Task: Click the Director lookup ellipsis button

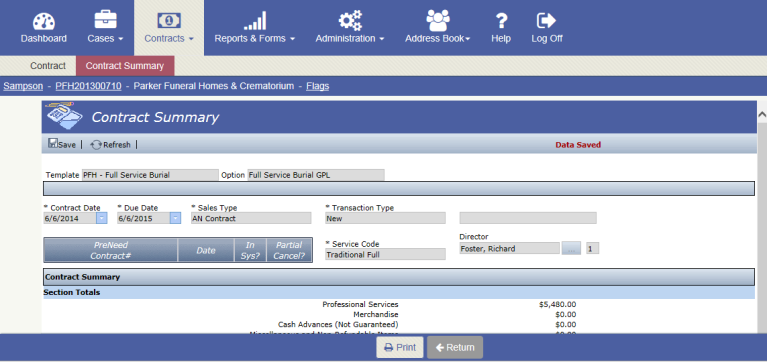Action: (x=571, y=249)
